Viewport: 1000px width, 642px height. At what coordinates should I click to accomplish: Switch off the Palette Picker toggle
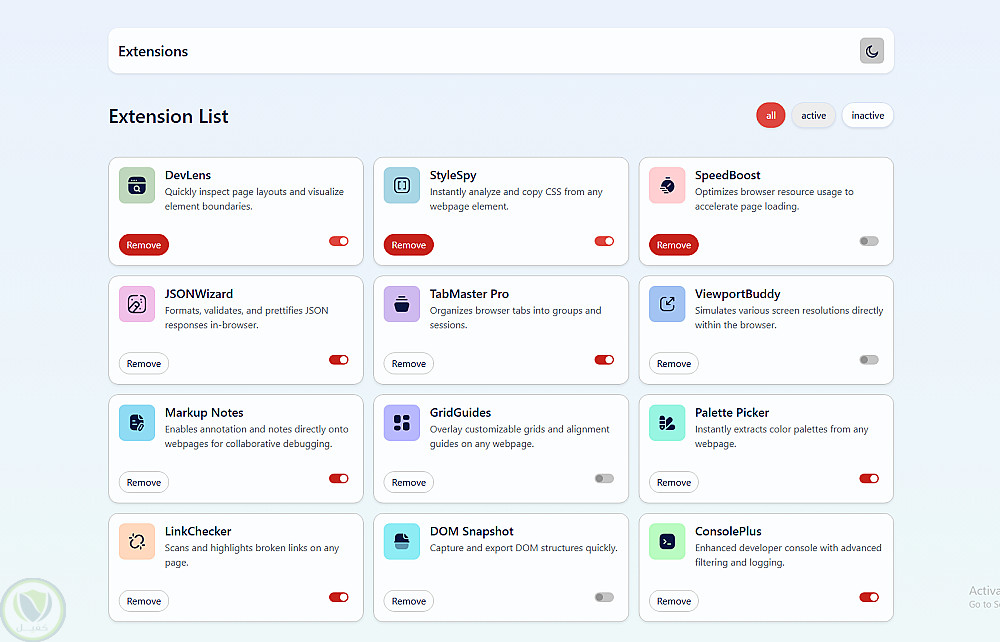869,479
